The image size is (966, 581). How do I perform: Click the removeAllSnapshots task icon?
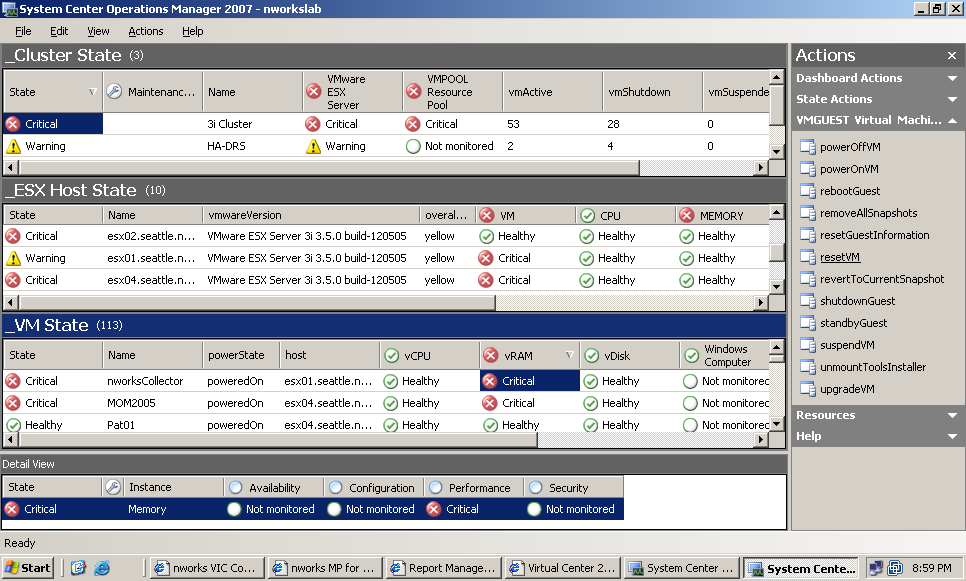[x=807, y=213]
